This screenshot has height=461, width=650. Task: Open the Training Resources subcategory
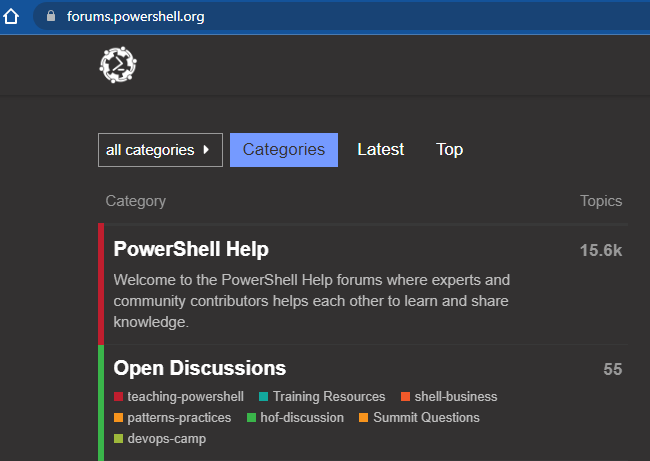pyautogui.click(x=328, y=397)
